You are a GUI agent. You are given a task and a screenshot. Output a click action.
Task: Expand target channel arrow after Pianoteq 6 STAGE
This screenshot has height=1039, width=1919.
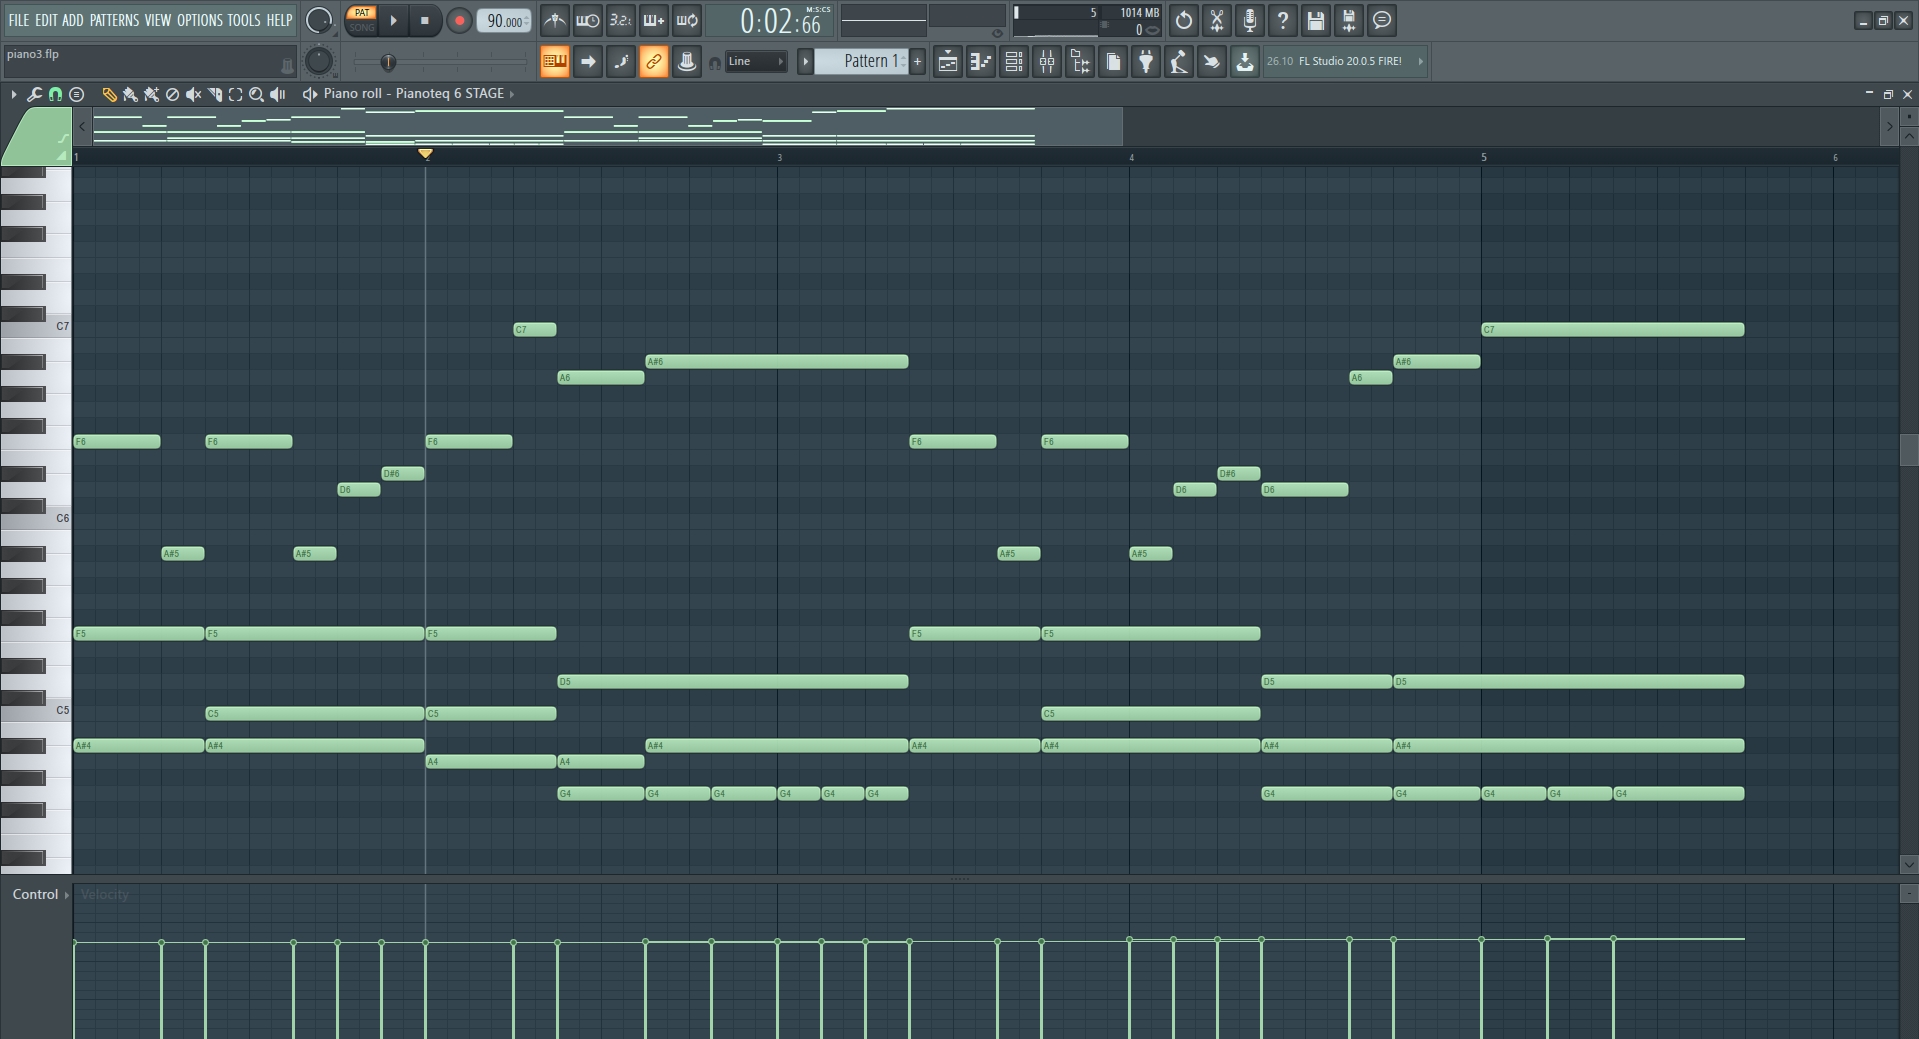point(512,94)
